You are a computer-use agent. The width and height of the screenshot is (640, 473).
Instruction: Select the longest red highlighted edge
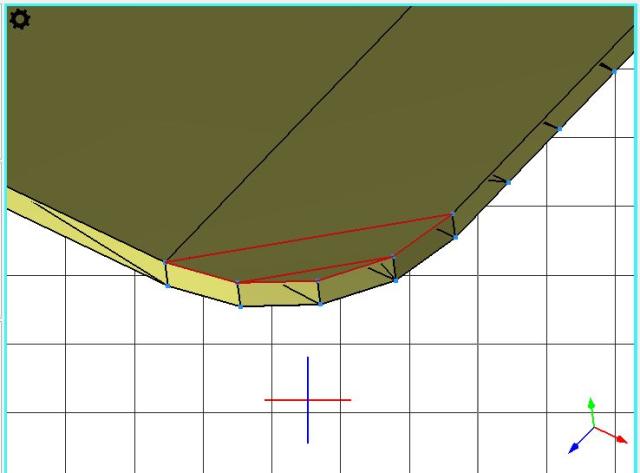click(310, 238)
